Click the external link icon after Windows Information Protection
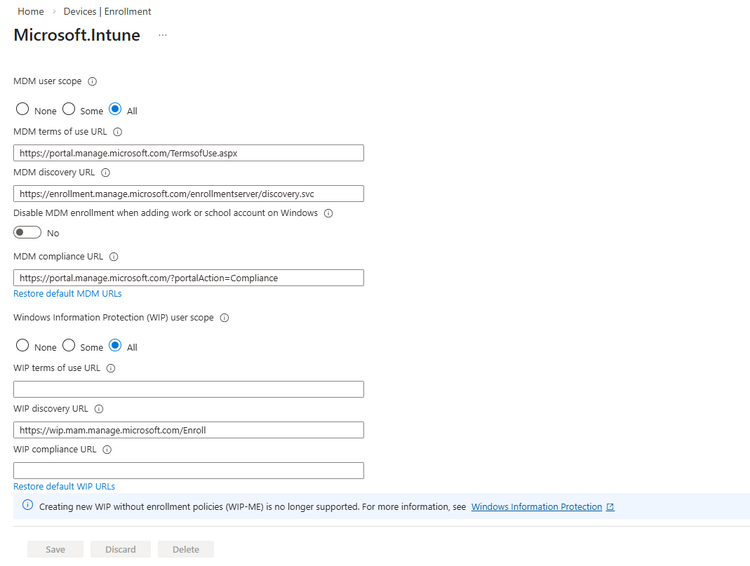750x566 pixels. click(x=610, y=507)
